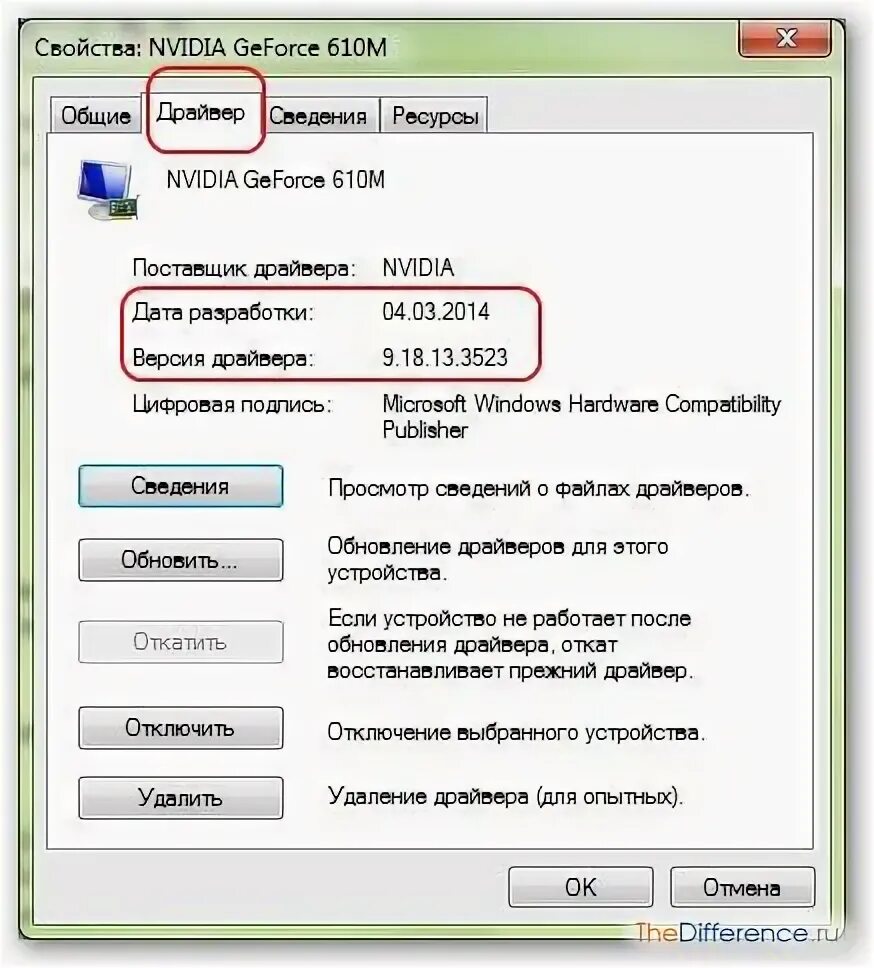Go to the Ресурсы tab
This screenshot has height=968, width=874.
435,115
